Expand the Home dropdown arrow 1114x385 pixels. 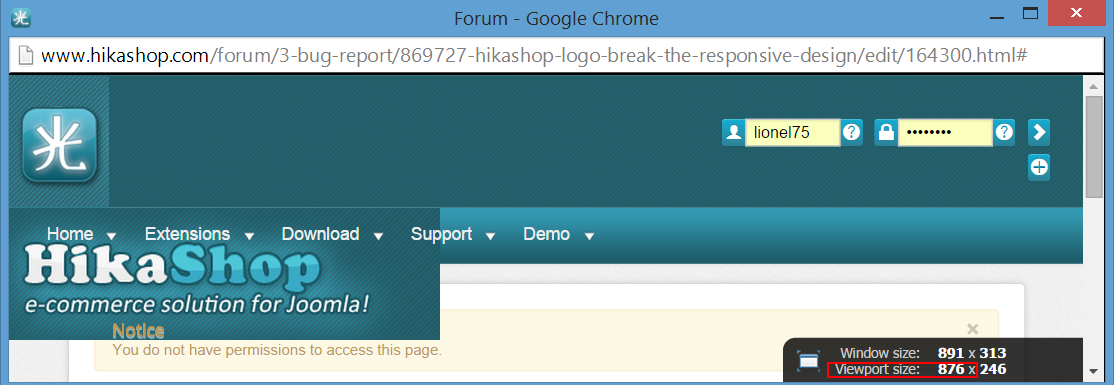tap(112, 237)
